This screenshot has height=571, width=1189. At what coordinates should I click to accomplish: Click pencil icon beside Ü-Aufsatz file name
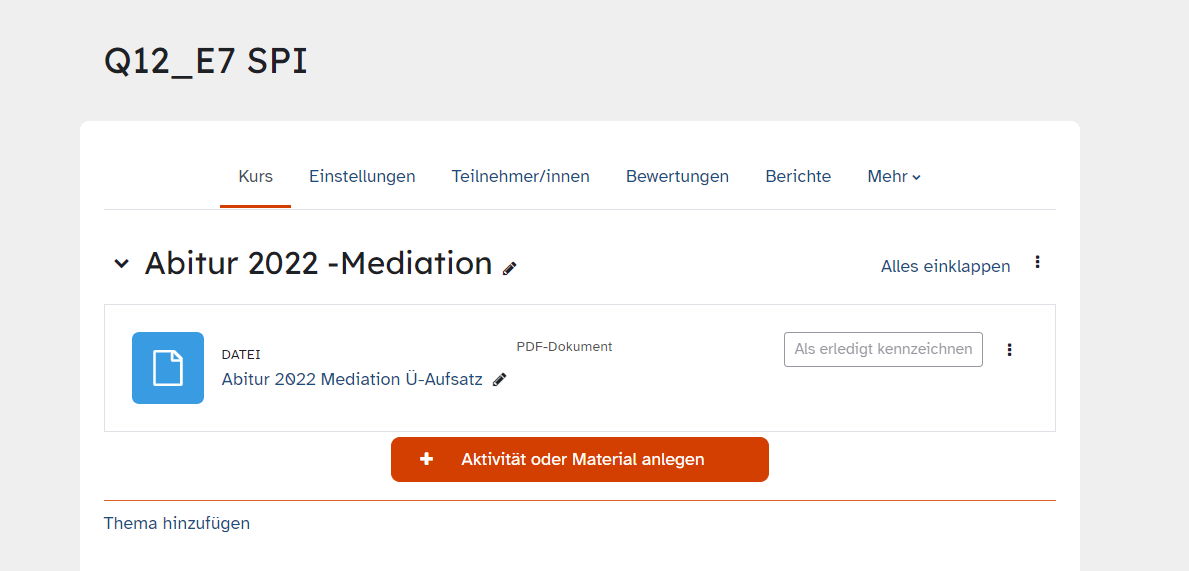(x=500, y=380)
